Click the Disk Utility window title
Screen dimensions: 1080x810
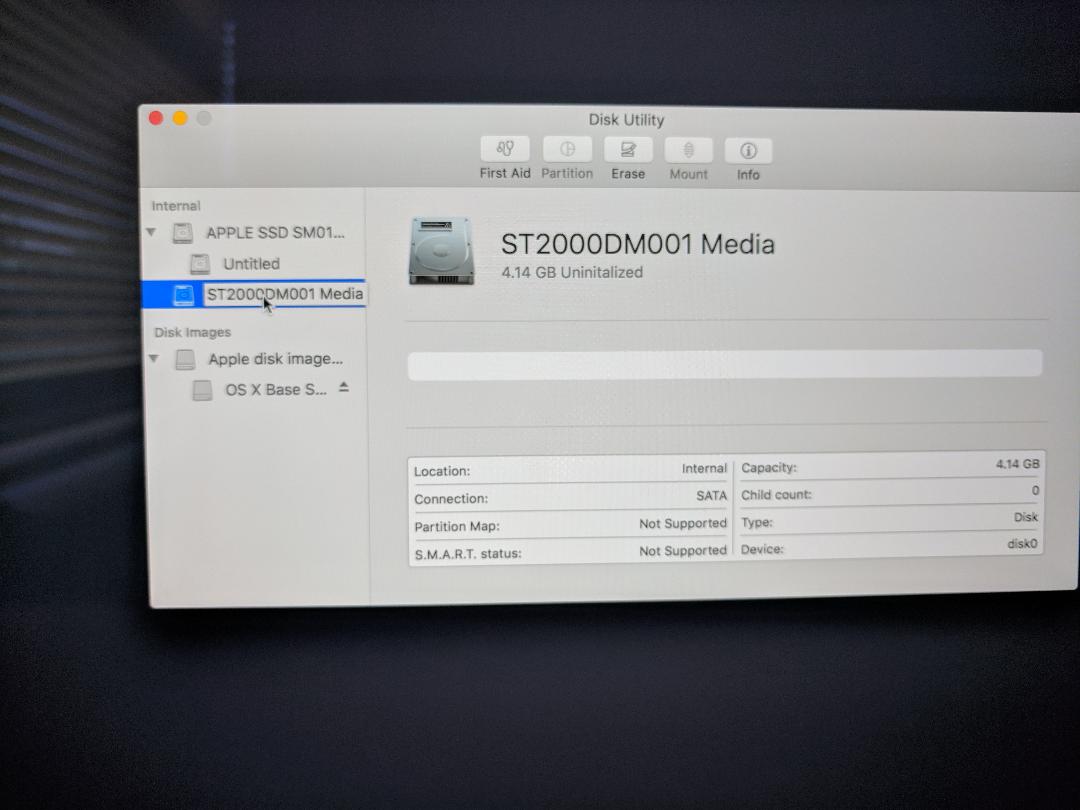click(626, 120)
